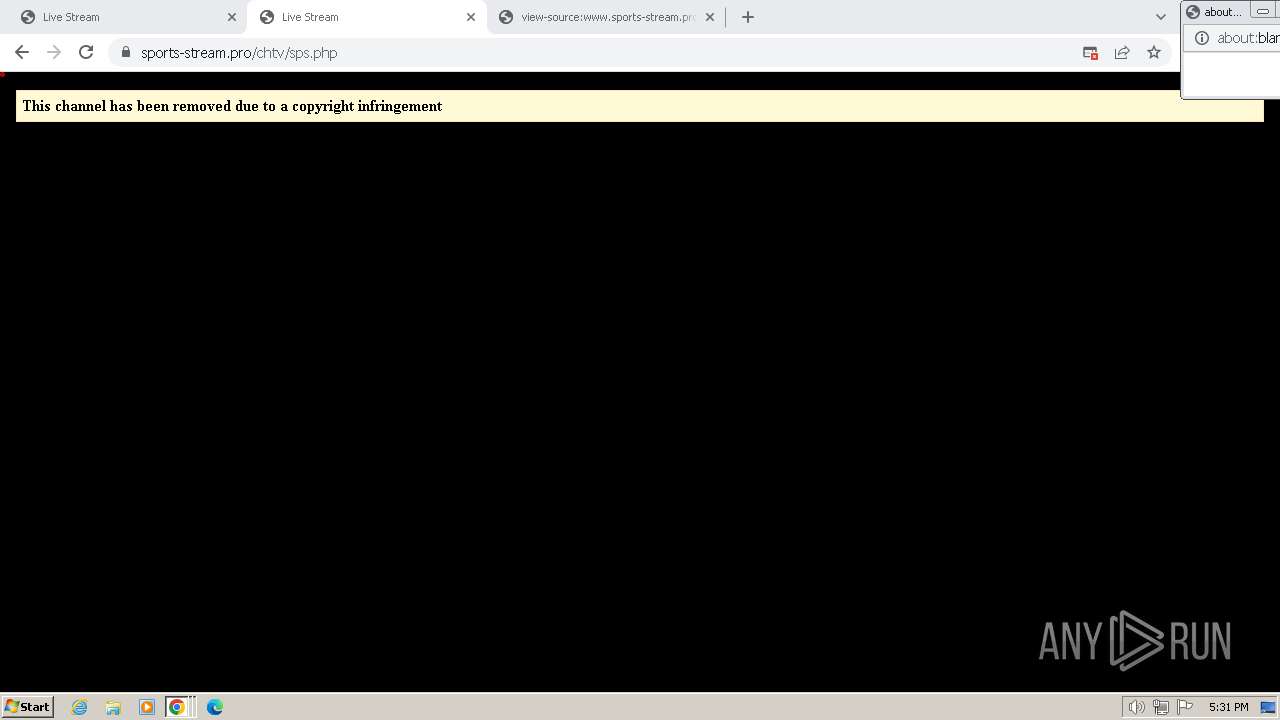Viewport: 1280px width, 720px height.
Task: Click the globe icon in the about:blank popup title bar
Action: [1192, 12]
